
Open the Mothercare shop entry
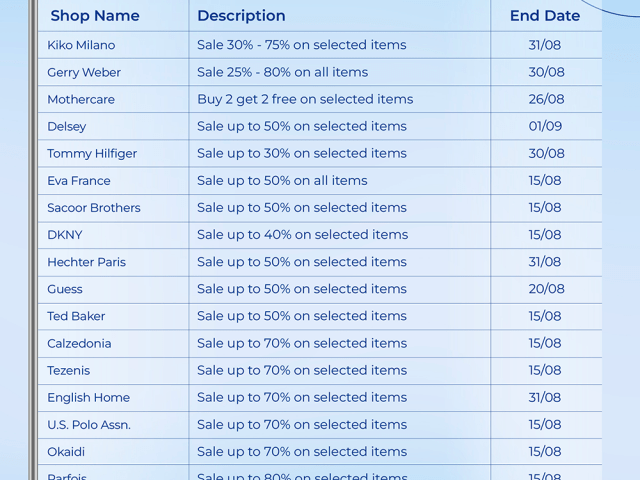tap(81, 99)
